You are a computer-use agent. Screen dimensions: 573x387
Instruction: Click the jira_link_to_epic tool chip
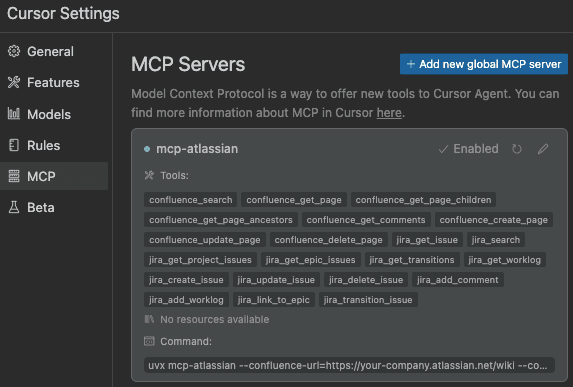(273, 300)
